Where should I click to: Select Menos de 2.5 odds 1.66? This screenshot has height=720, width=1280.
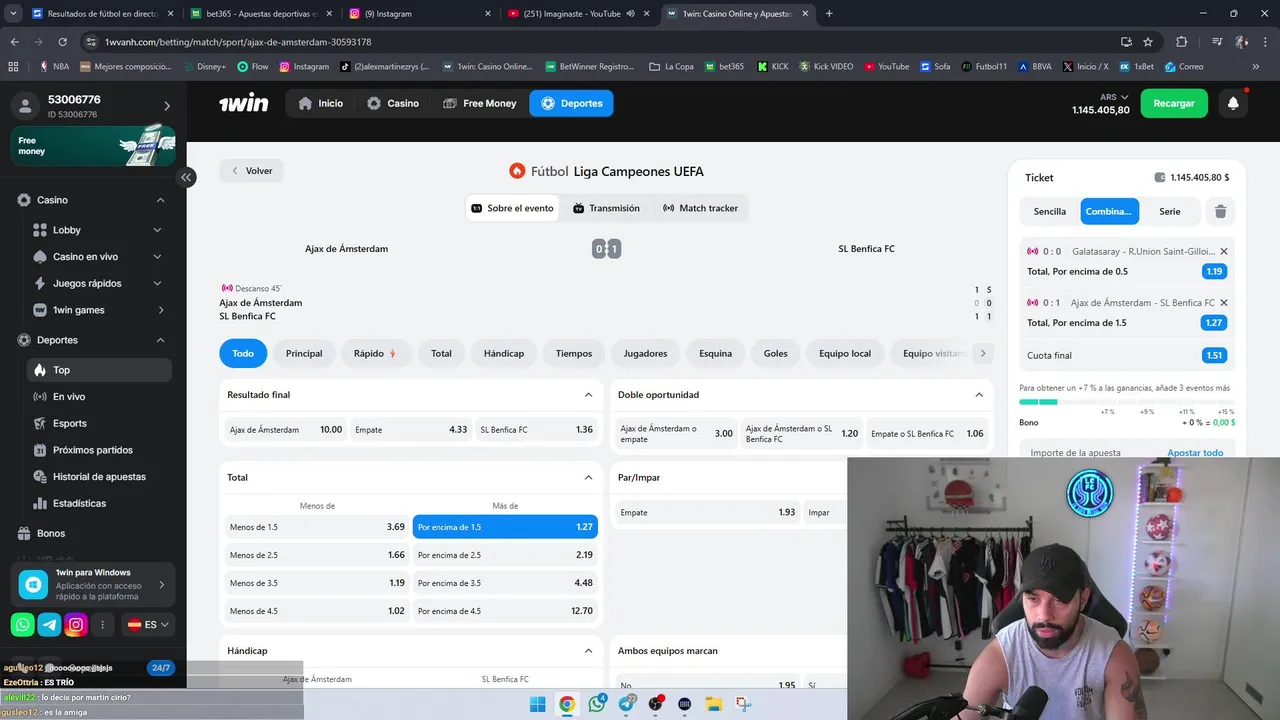[317, 555]
